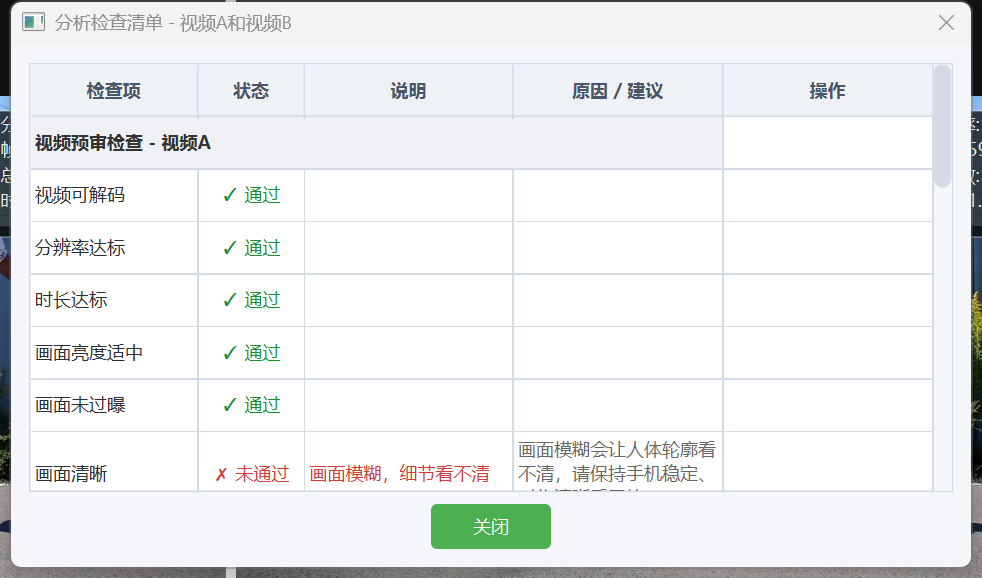The width and height of the screenshot is (982, 578).
Task: Select the 画面亮度适中 row label
Action: pyautogui.click(x=88, y=353)
